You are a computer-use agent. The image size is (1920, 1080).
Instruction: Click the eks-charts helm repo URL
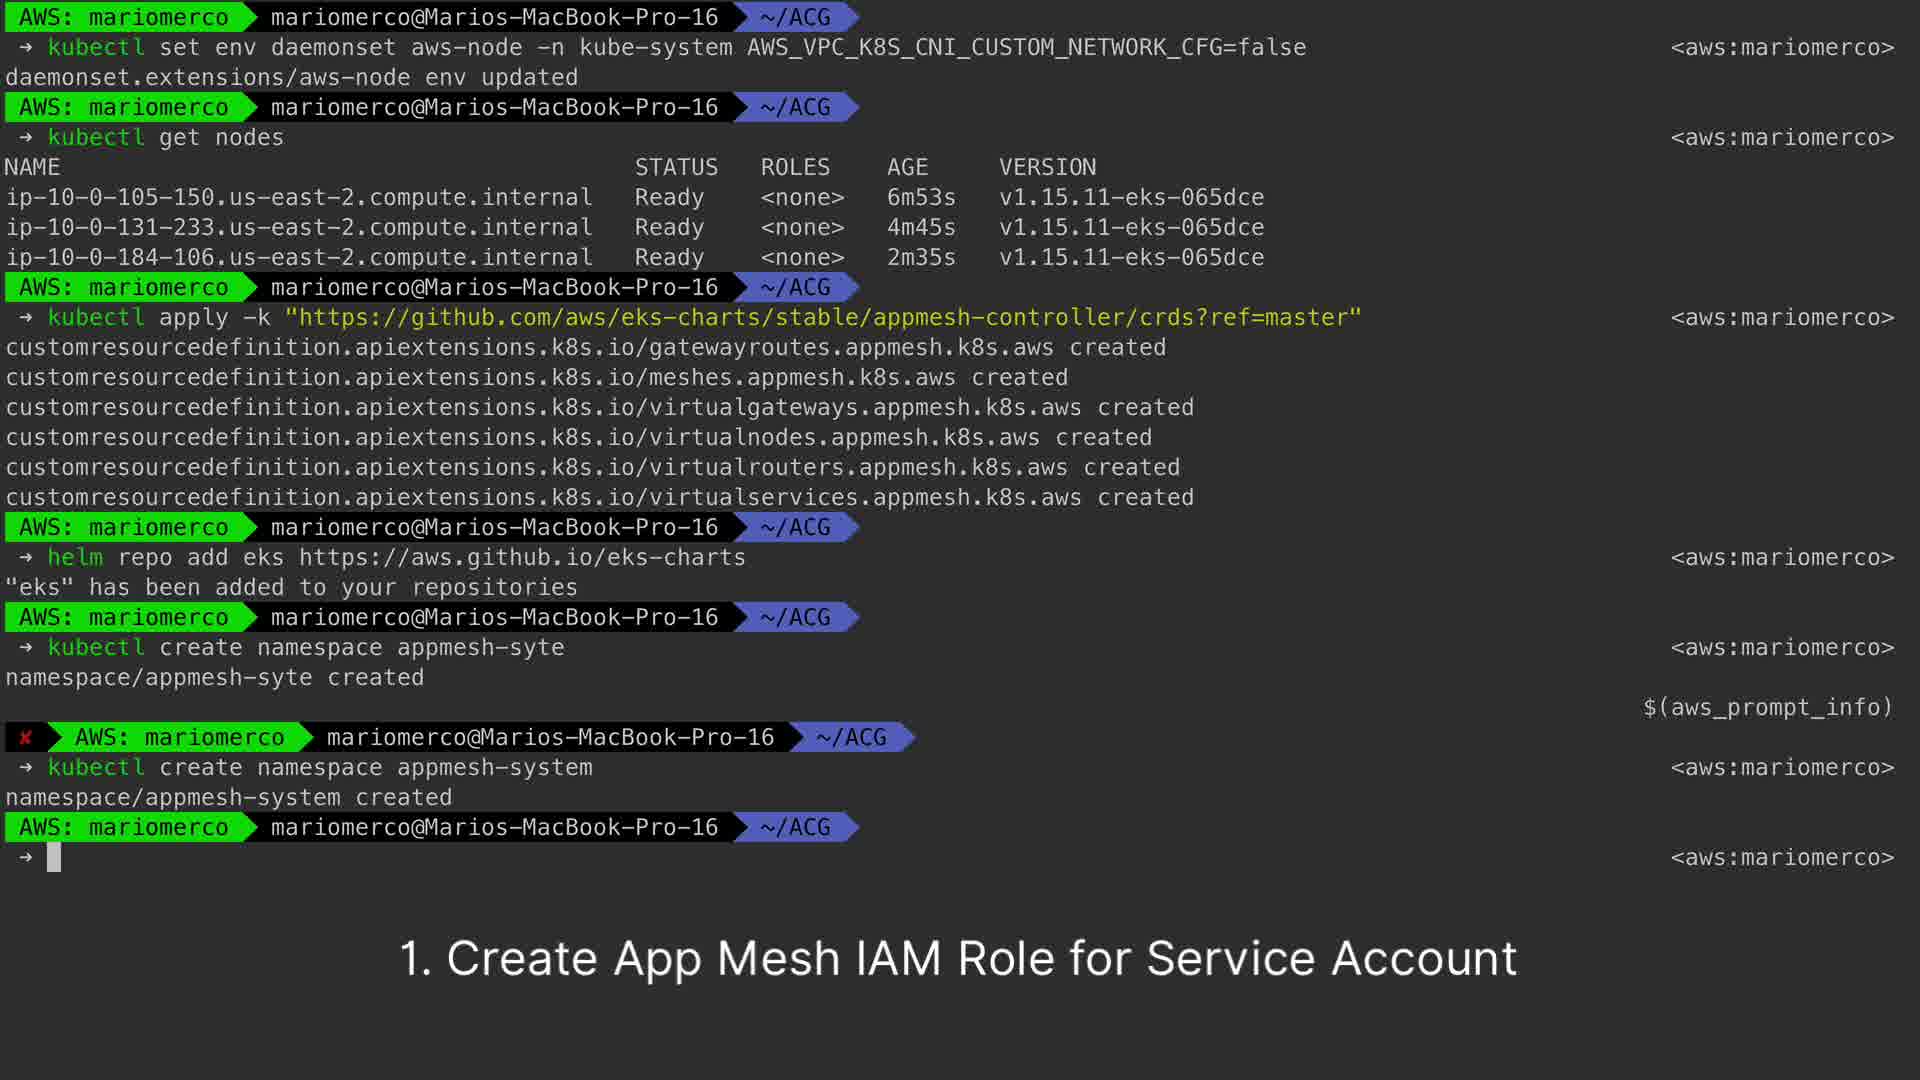[522, 557]
